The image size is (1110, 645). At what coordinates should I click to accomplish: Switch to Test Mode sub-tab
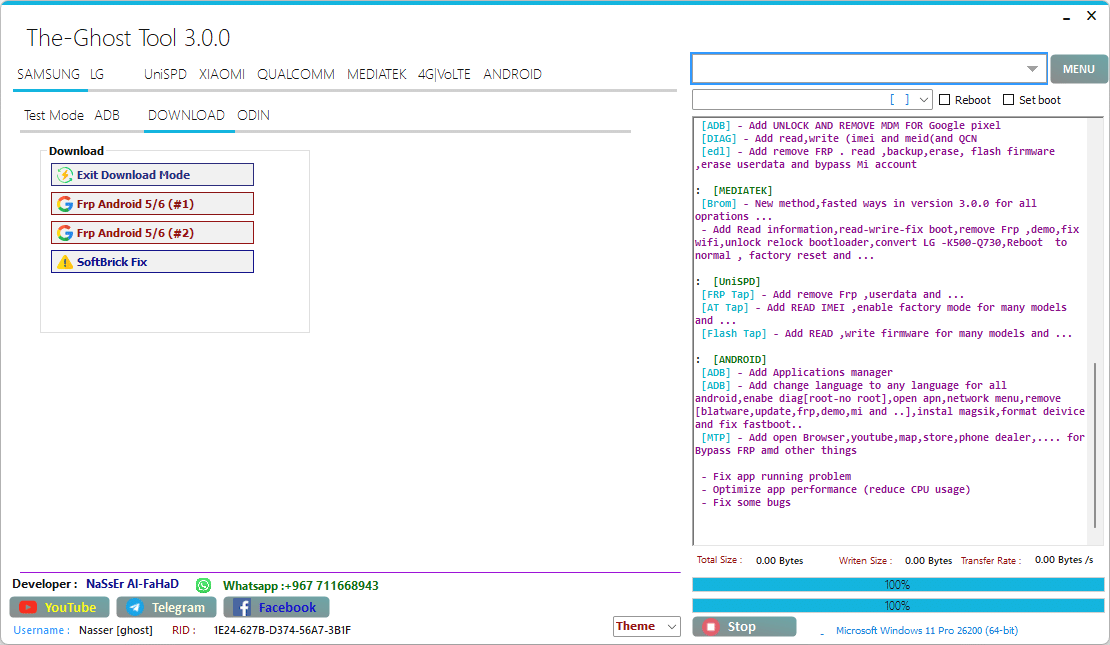point(54,115)
